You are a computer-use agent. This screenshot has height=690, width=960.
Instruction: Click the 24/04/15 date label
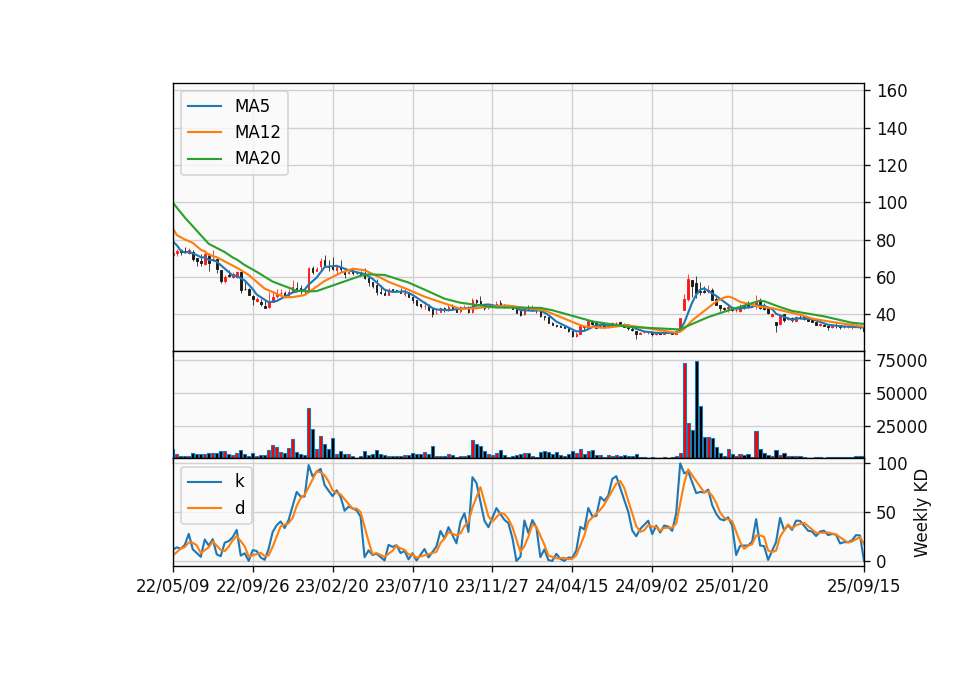(x=572, y=586)
